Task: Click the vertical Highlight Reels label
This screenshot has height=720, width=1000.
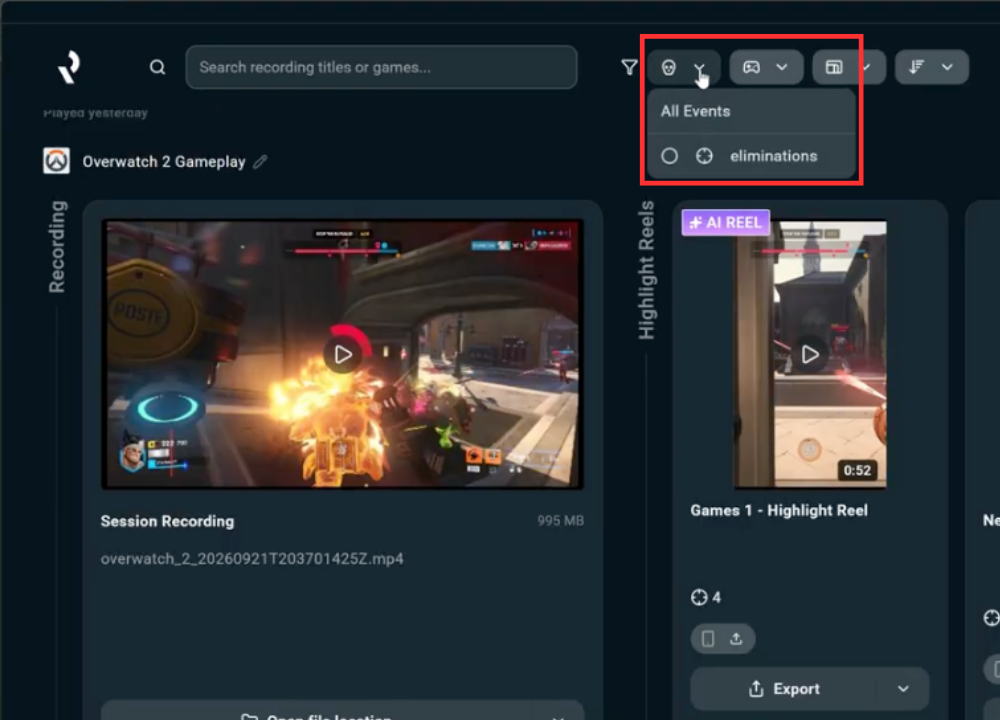Action: (647, 270)
